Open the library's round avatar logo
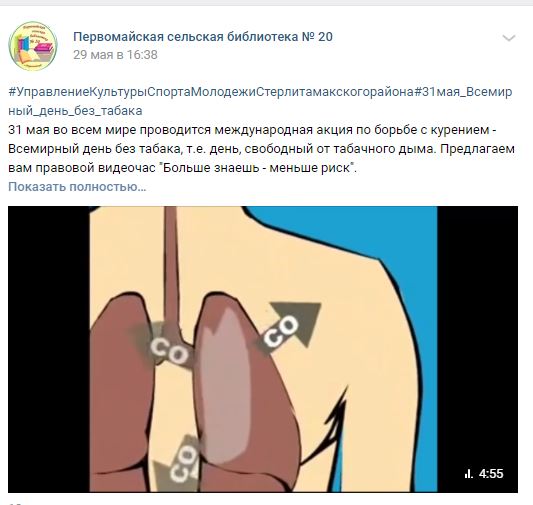Screen dimensions: 533x505 click(33, 46)
